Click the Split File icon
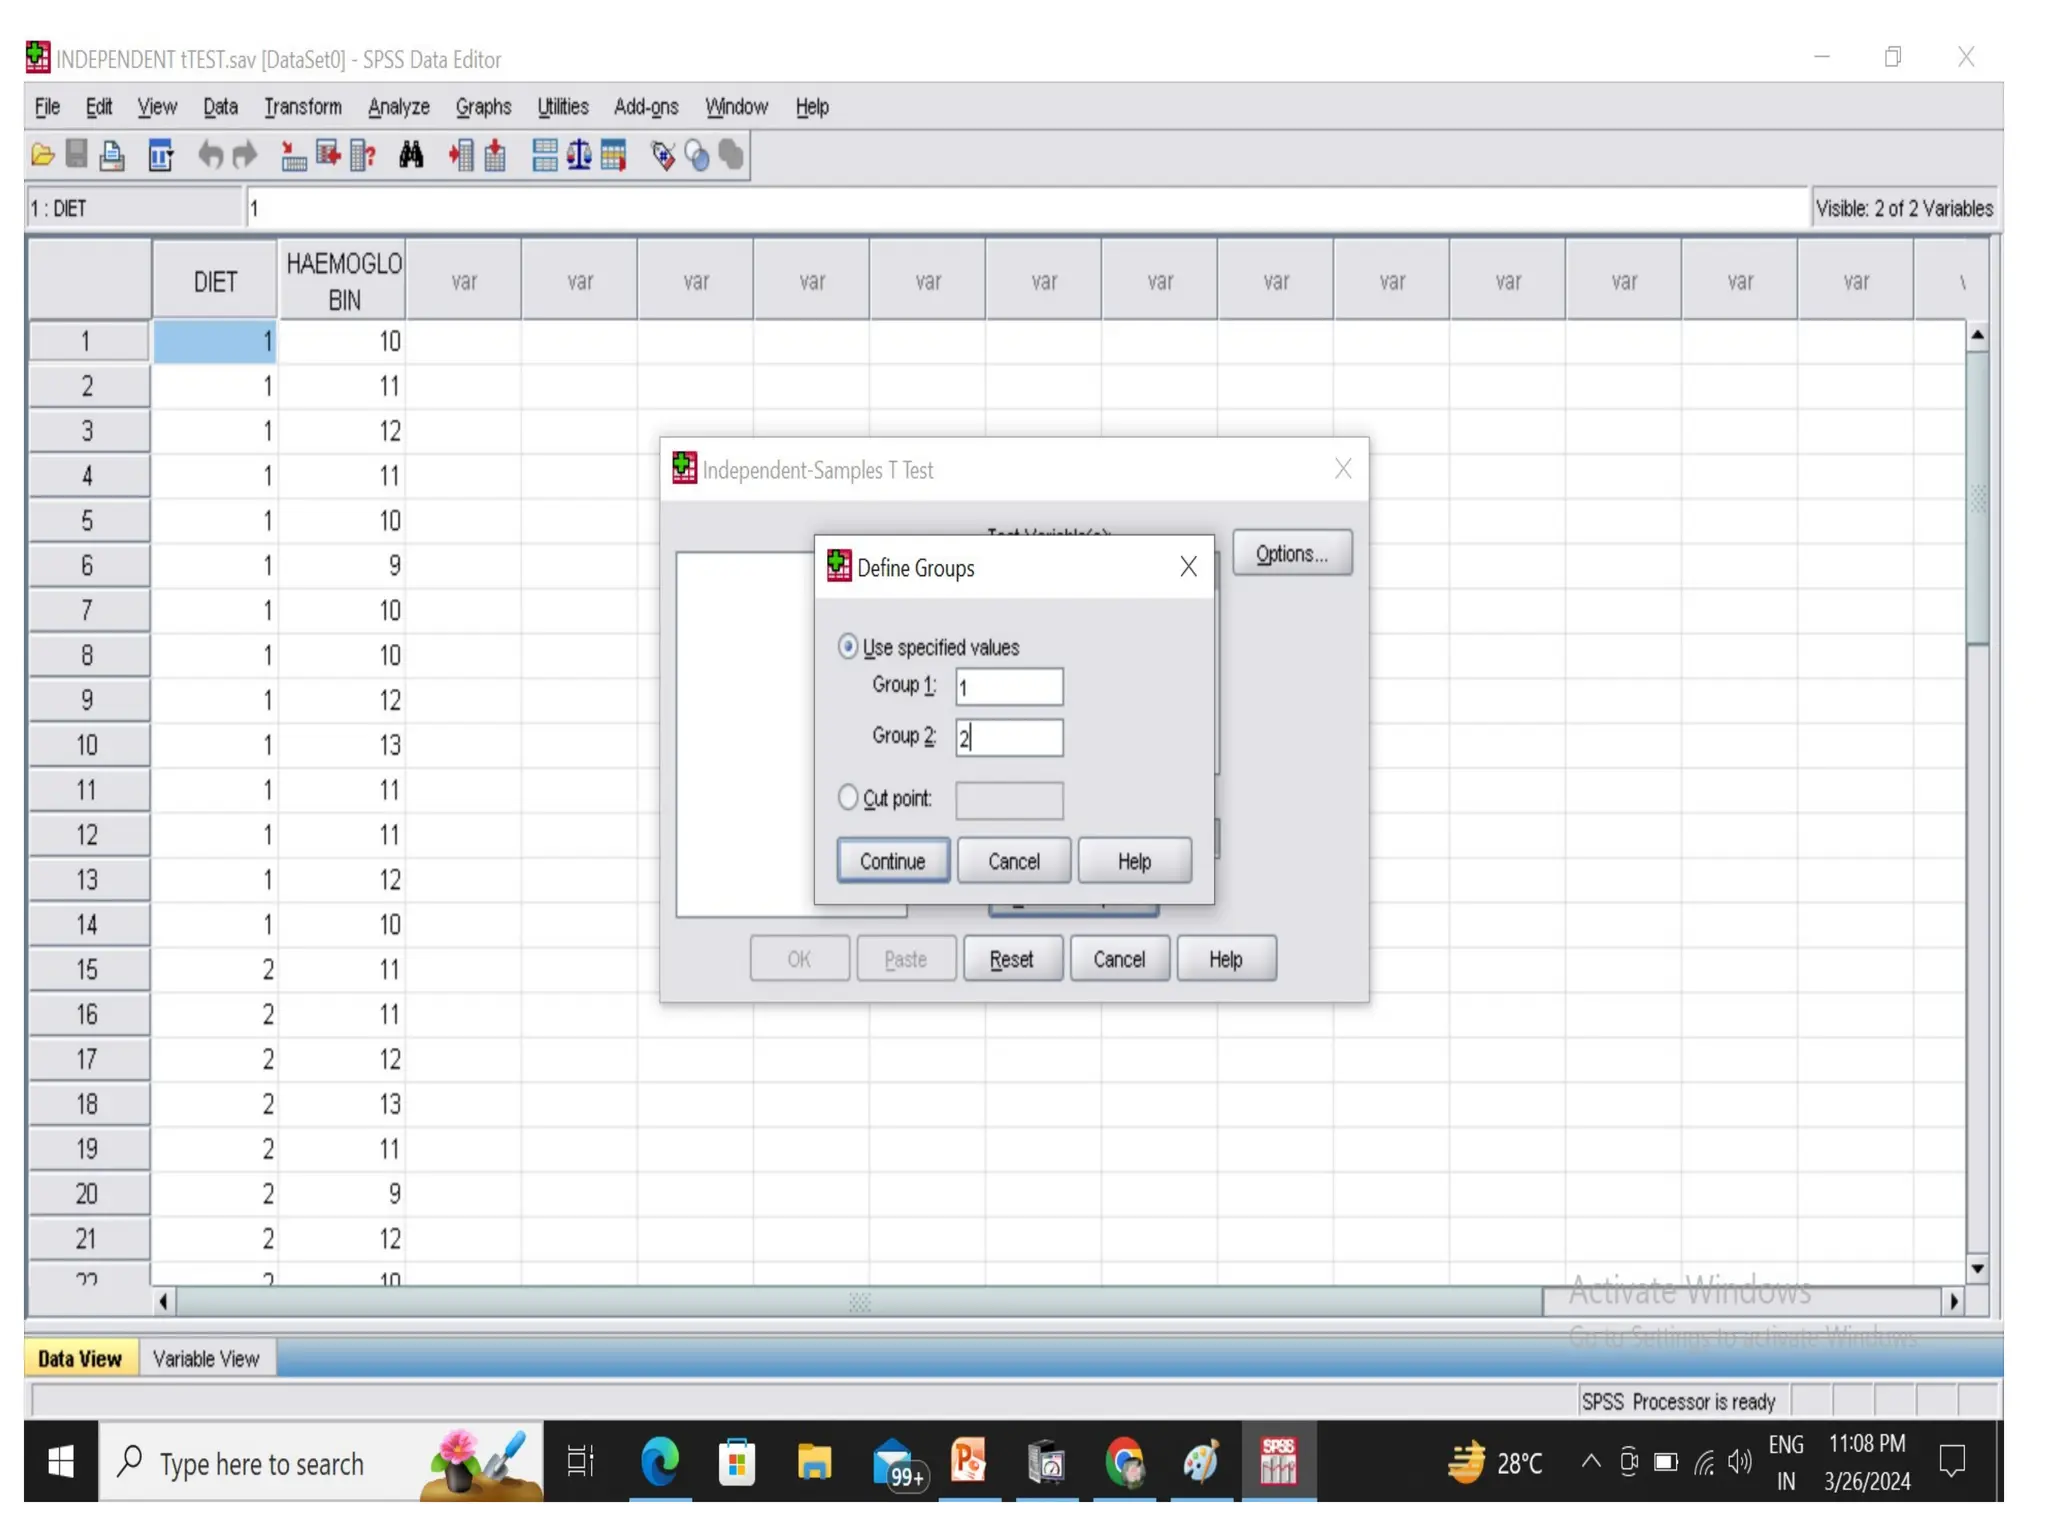This screenshot has width=2048, height=1536. [x=545, y=155]
